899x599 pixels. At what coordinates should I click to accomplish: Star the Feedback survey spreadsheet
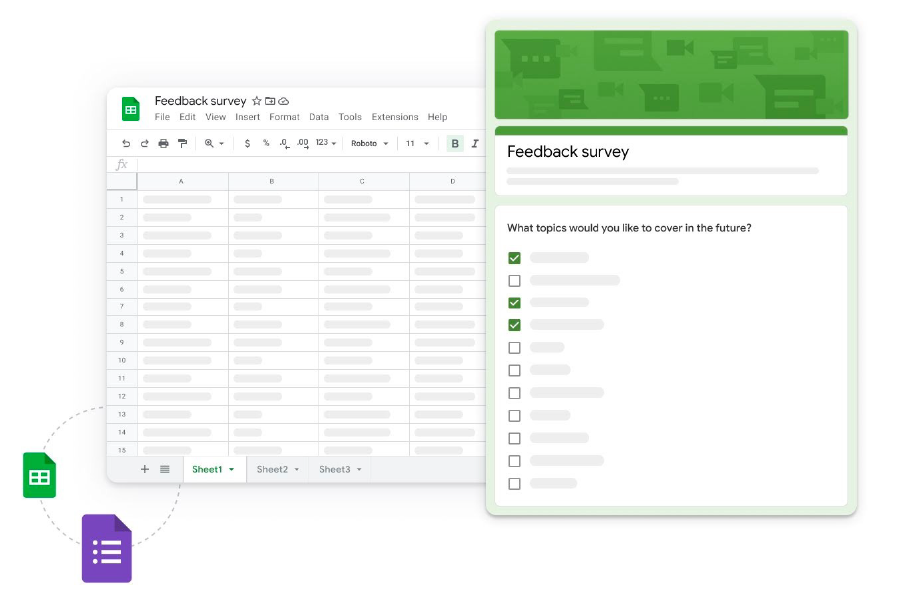tap(257, 101)
